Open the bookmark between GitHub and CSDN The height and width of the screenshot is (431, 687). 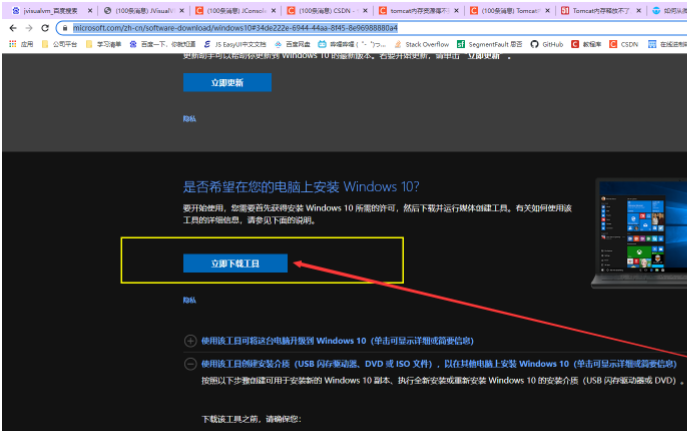click(x=586, y=44)
